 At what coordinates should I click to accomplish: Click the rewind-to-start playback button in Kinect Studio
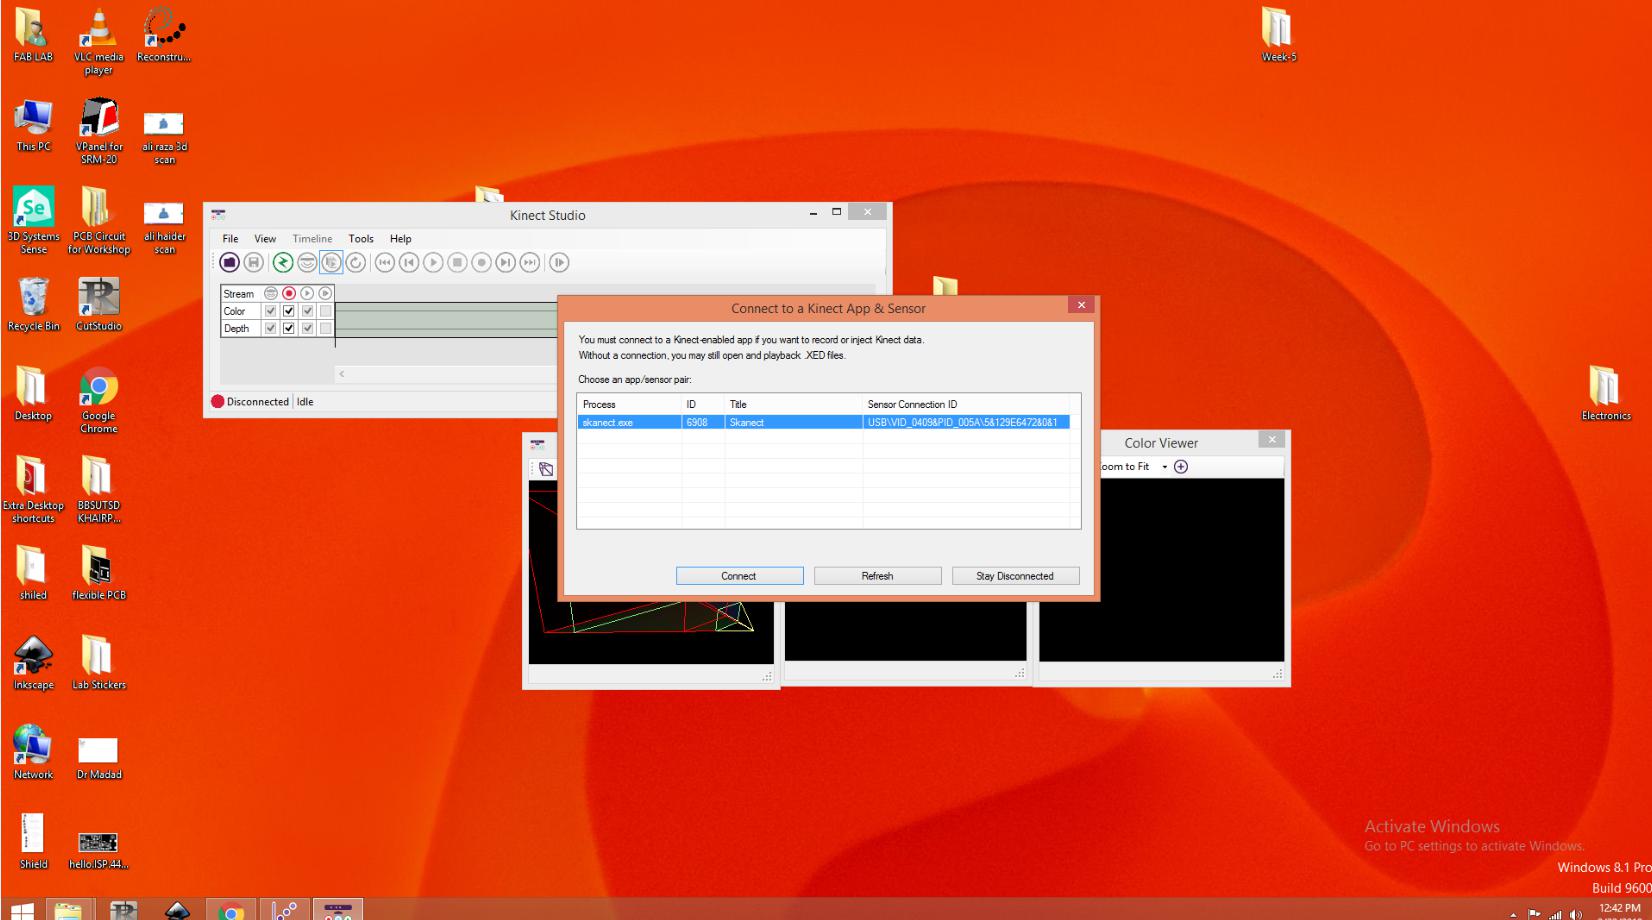[x=384, y=262]
